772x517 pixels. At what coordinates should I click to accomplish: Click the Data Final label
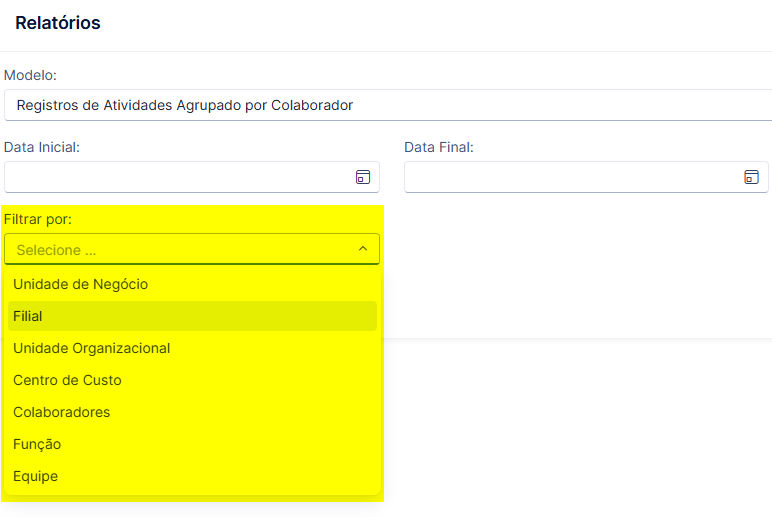[439, 147]
